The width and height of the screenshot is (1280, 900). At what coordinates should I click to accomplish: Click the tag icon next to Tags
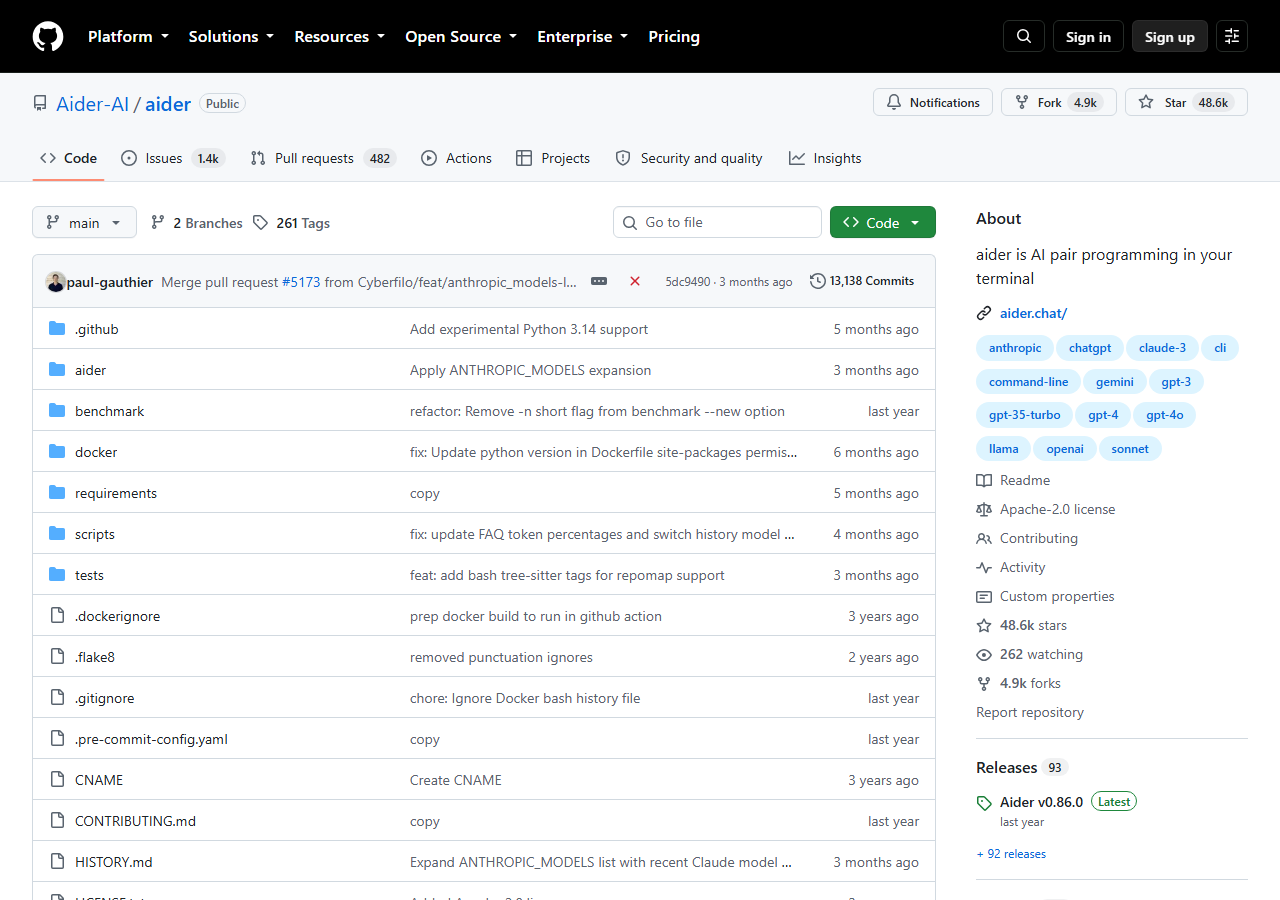pos(260,223)
